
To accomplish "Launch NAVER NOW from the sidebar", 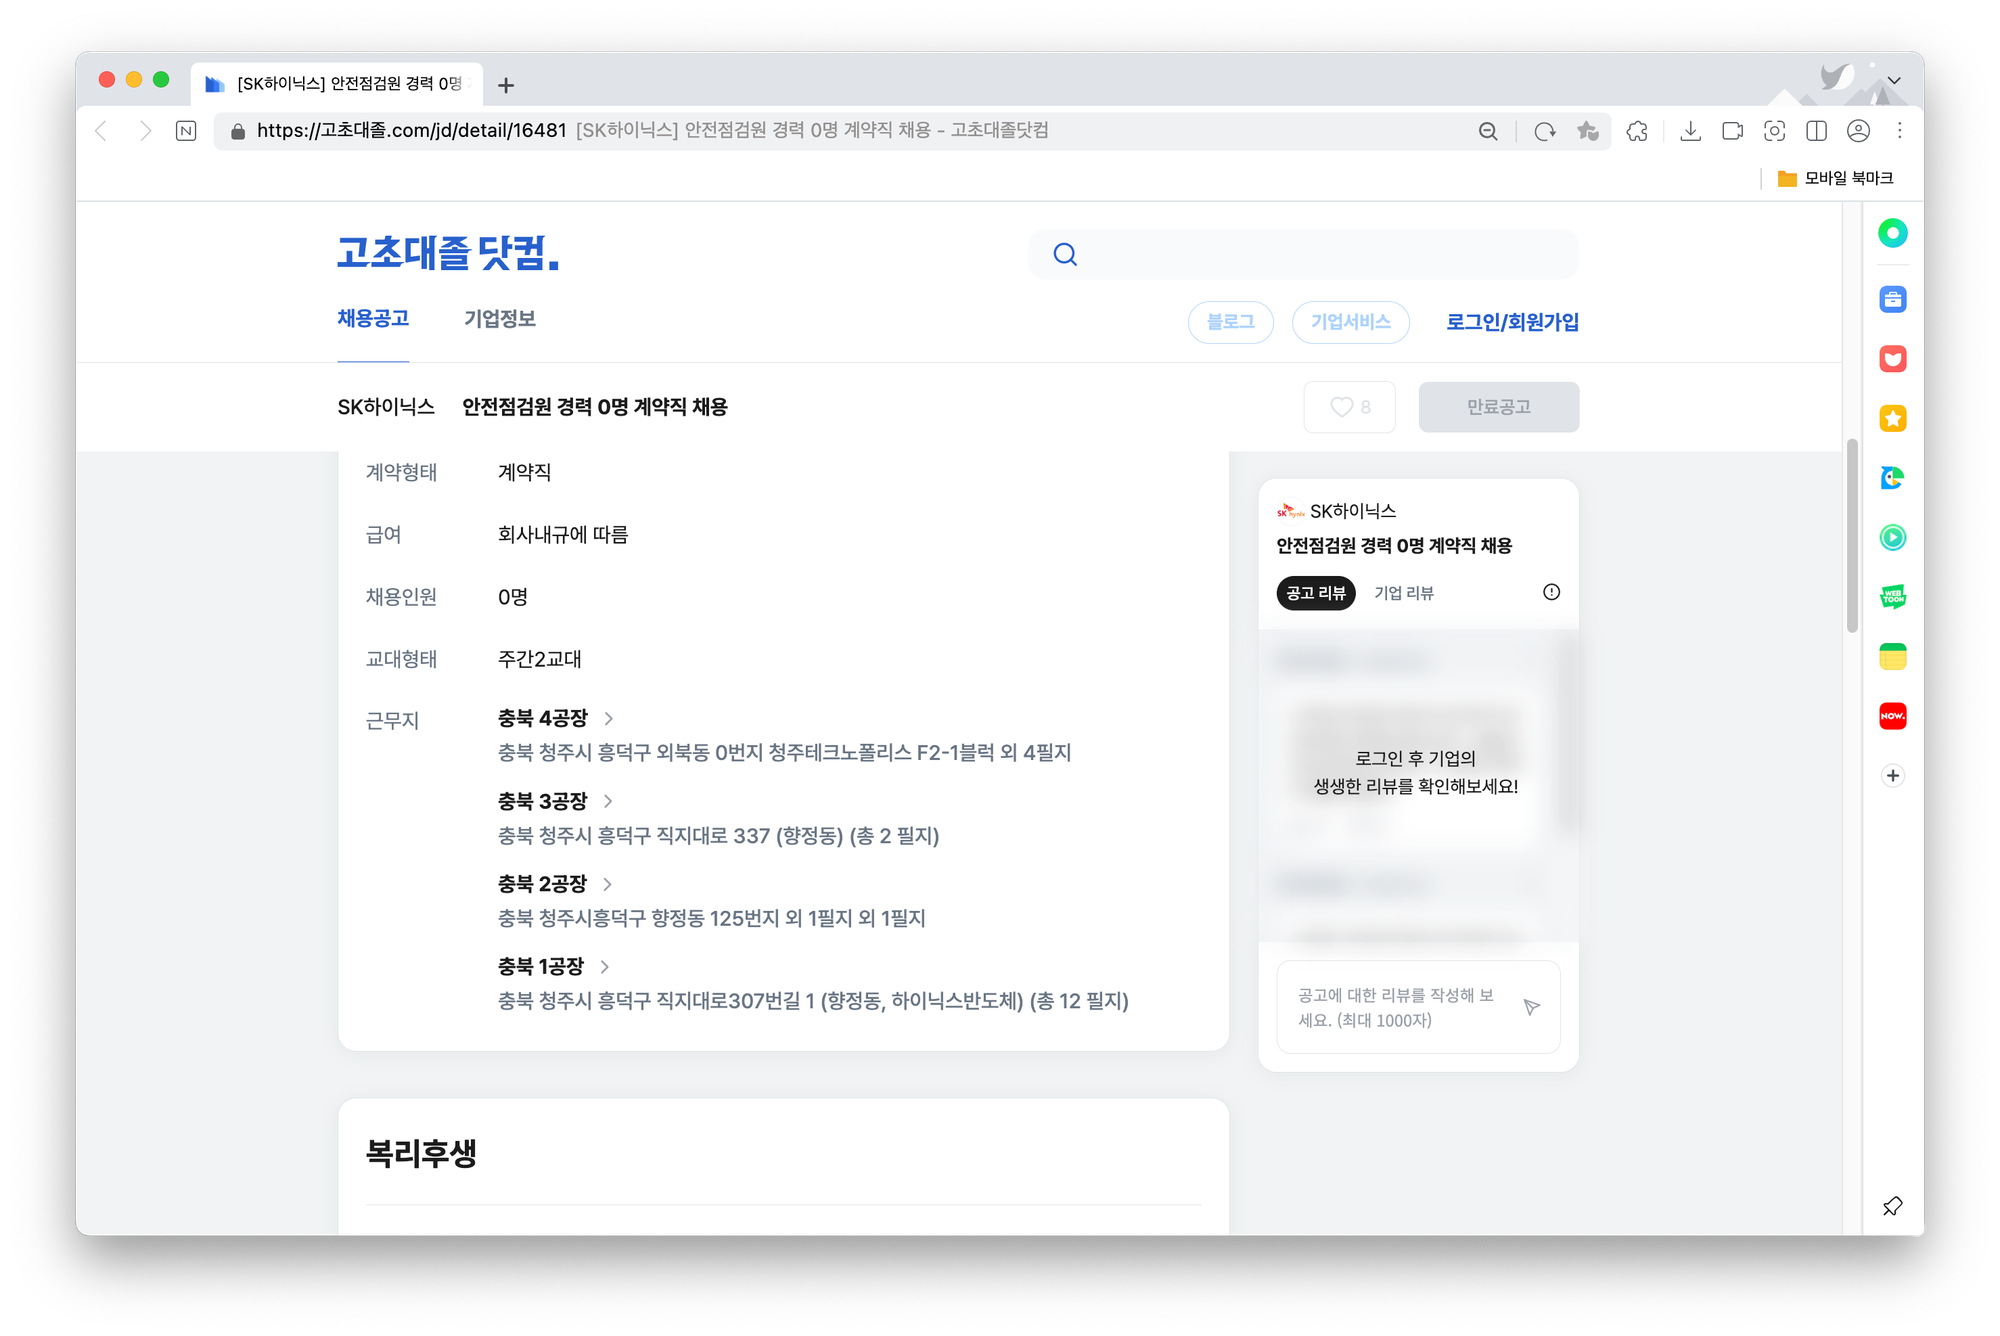I will point(1892,716).
